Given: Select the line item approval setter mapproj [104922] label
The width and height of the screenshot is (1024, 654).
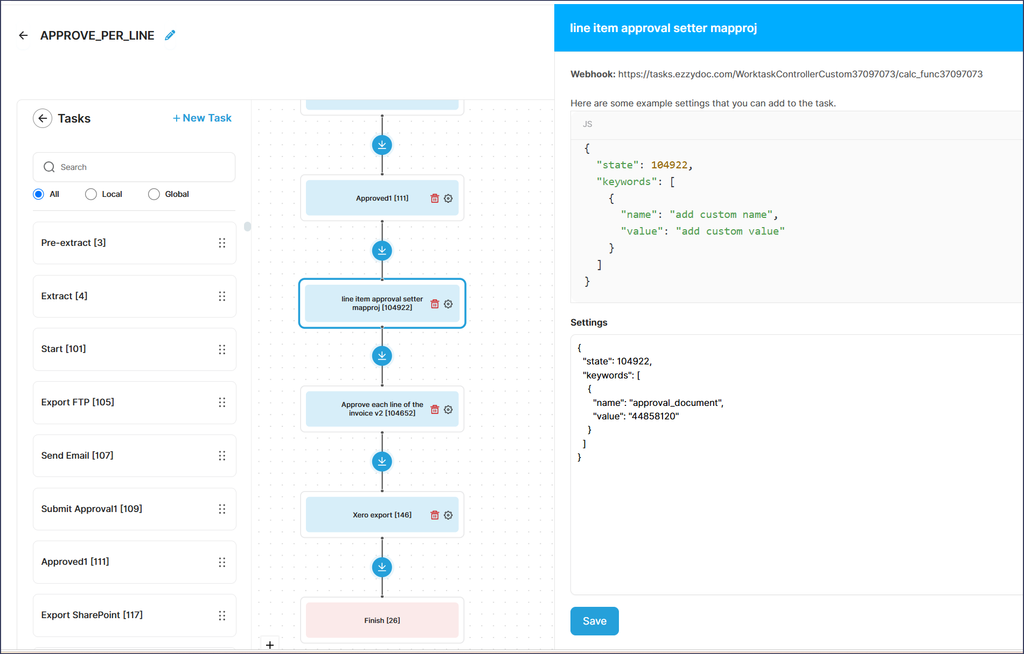Looking at the screenshot, I should pos(382,303).
